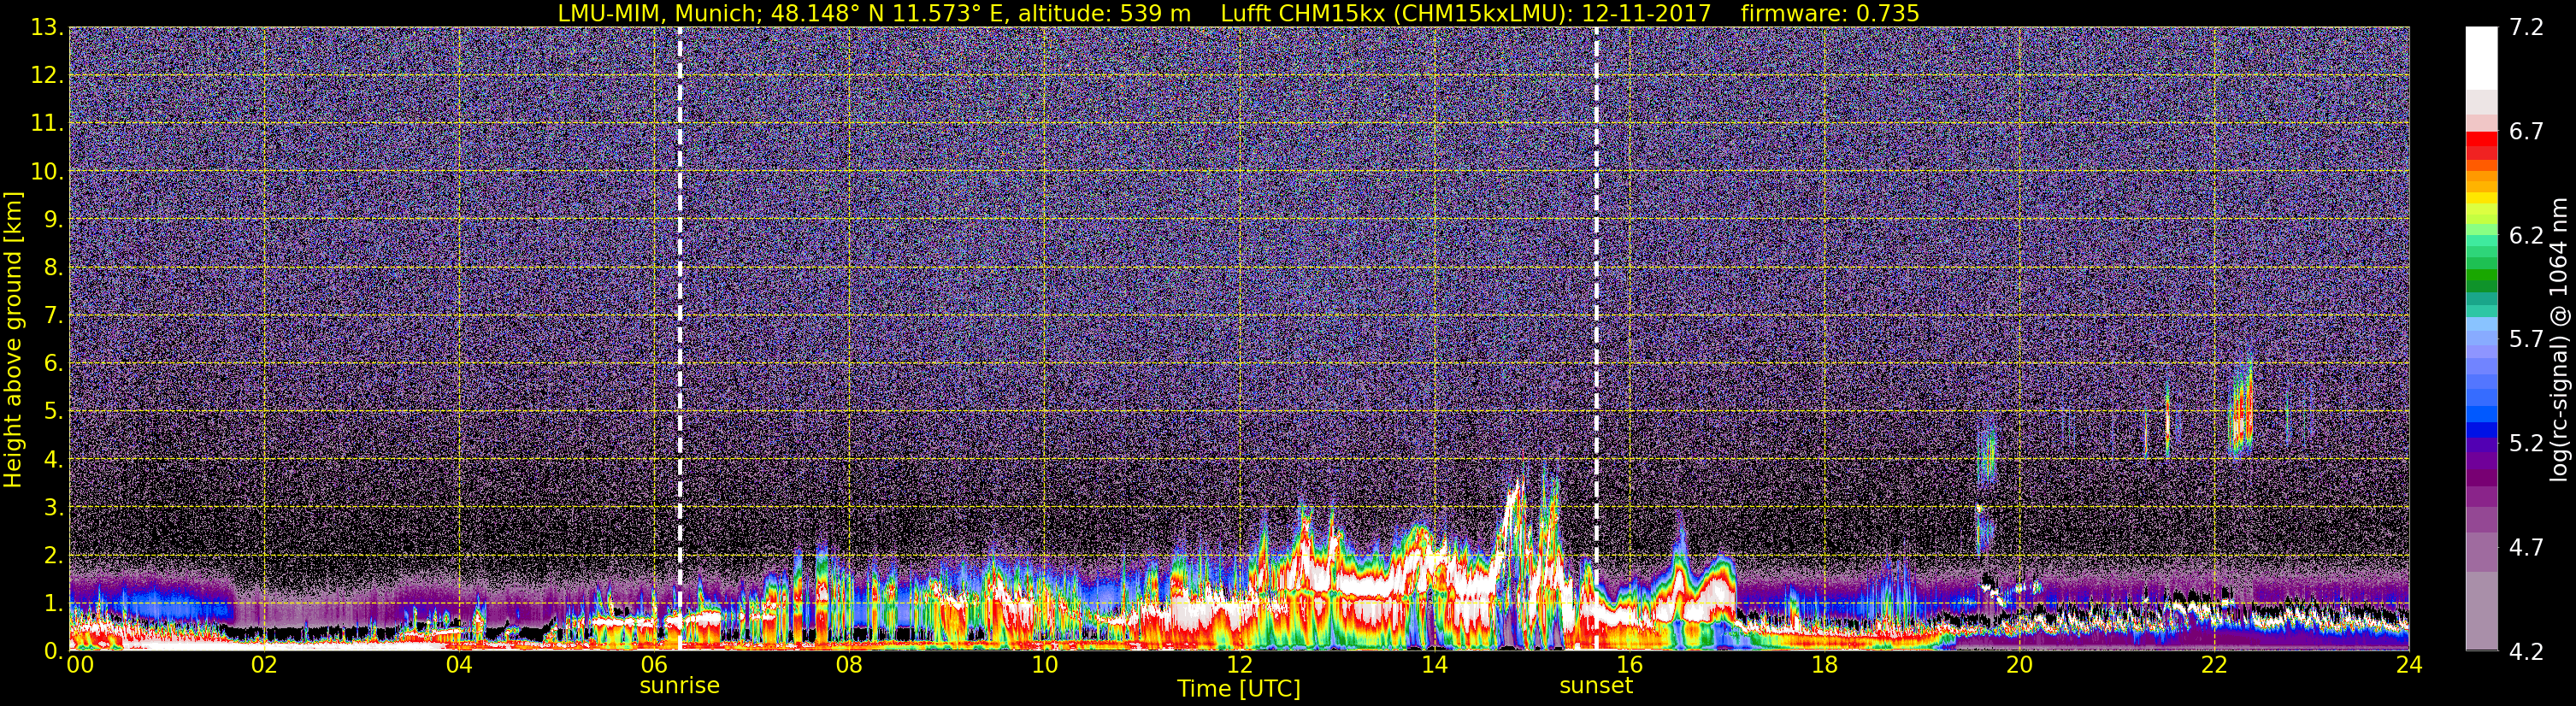Image resolution: width=2576 pixels, height=706 pixels.
Task: Click the 'firmware: 0.735' text in title
Action: [x=1830, y=13]
